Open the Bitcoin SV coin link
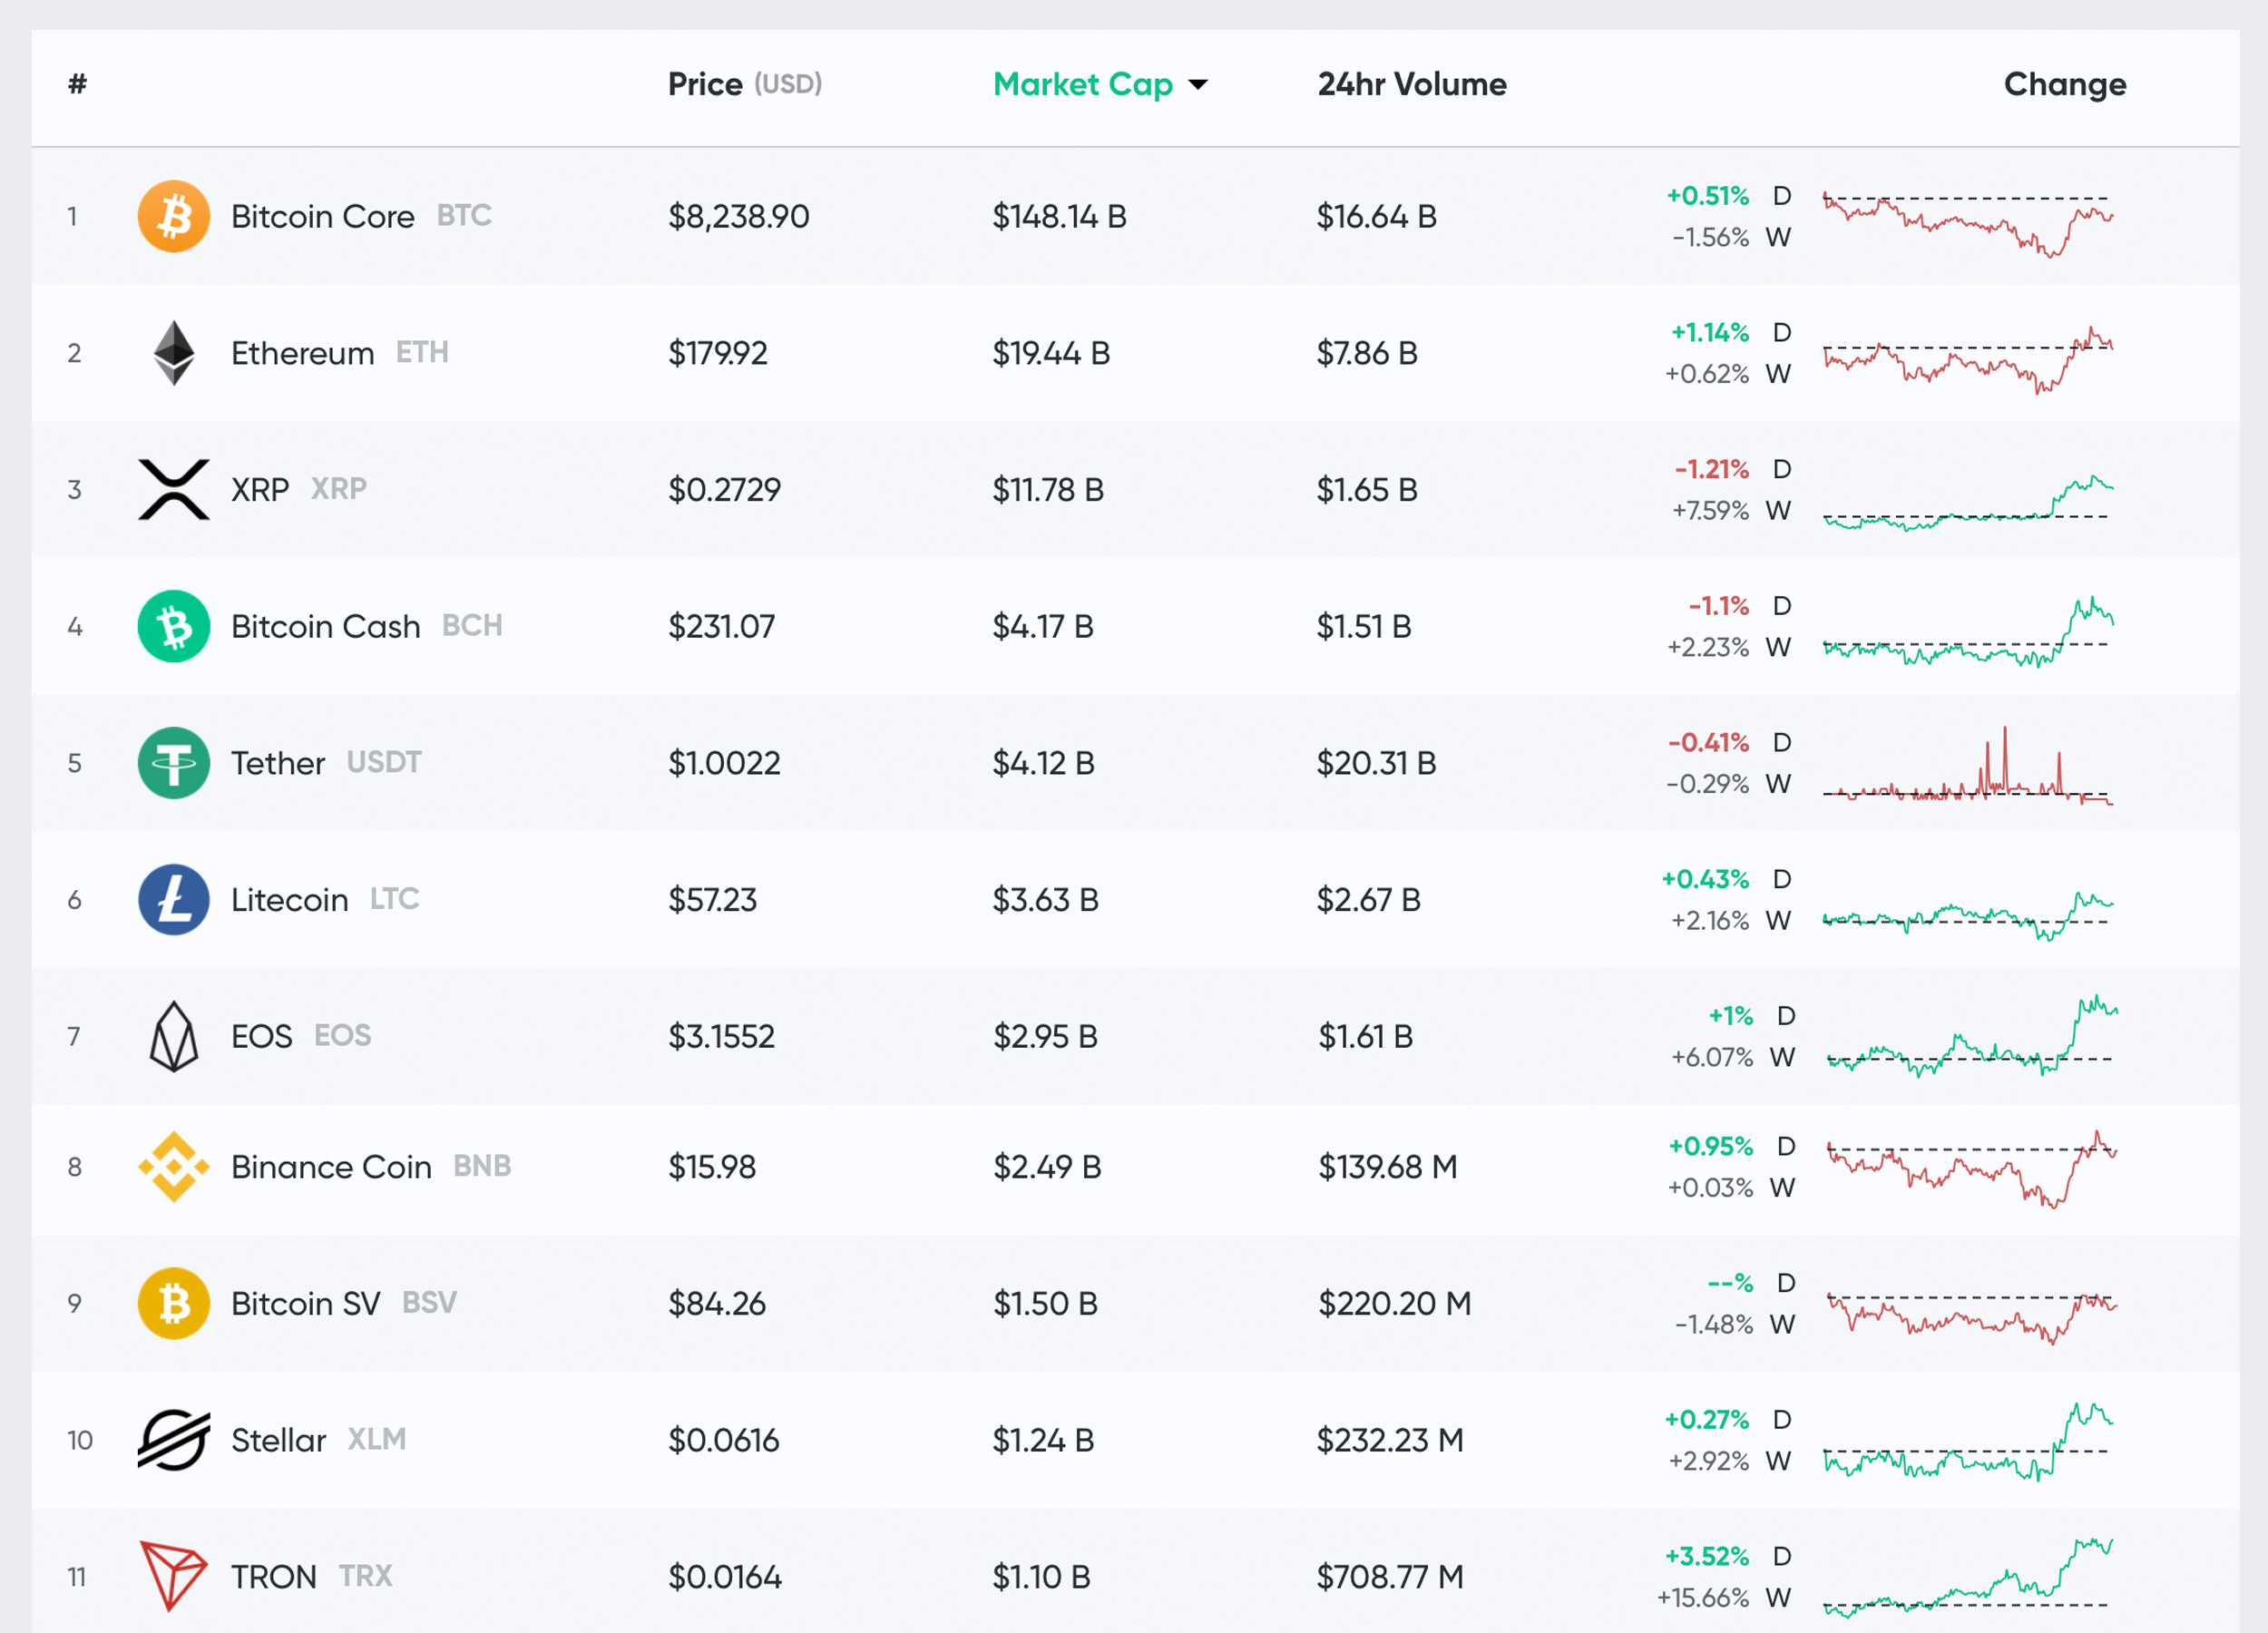The image size is (2268, 1633). pyautogui.click(x=306, y=1303)
